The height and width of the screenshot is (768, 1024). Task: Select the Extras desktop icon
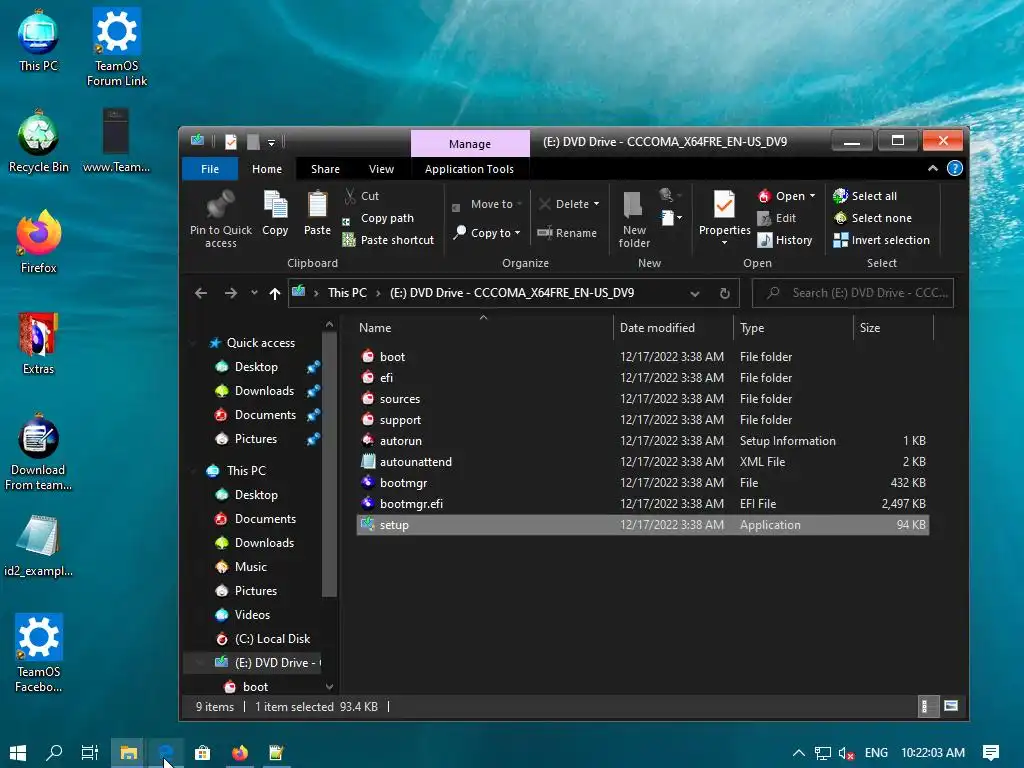[x=39, y=344]
